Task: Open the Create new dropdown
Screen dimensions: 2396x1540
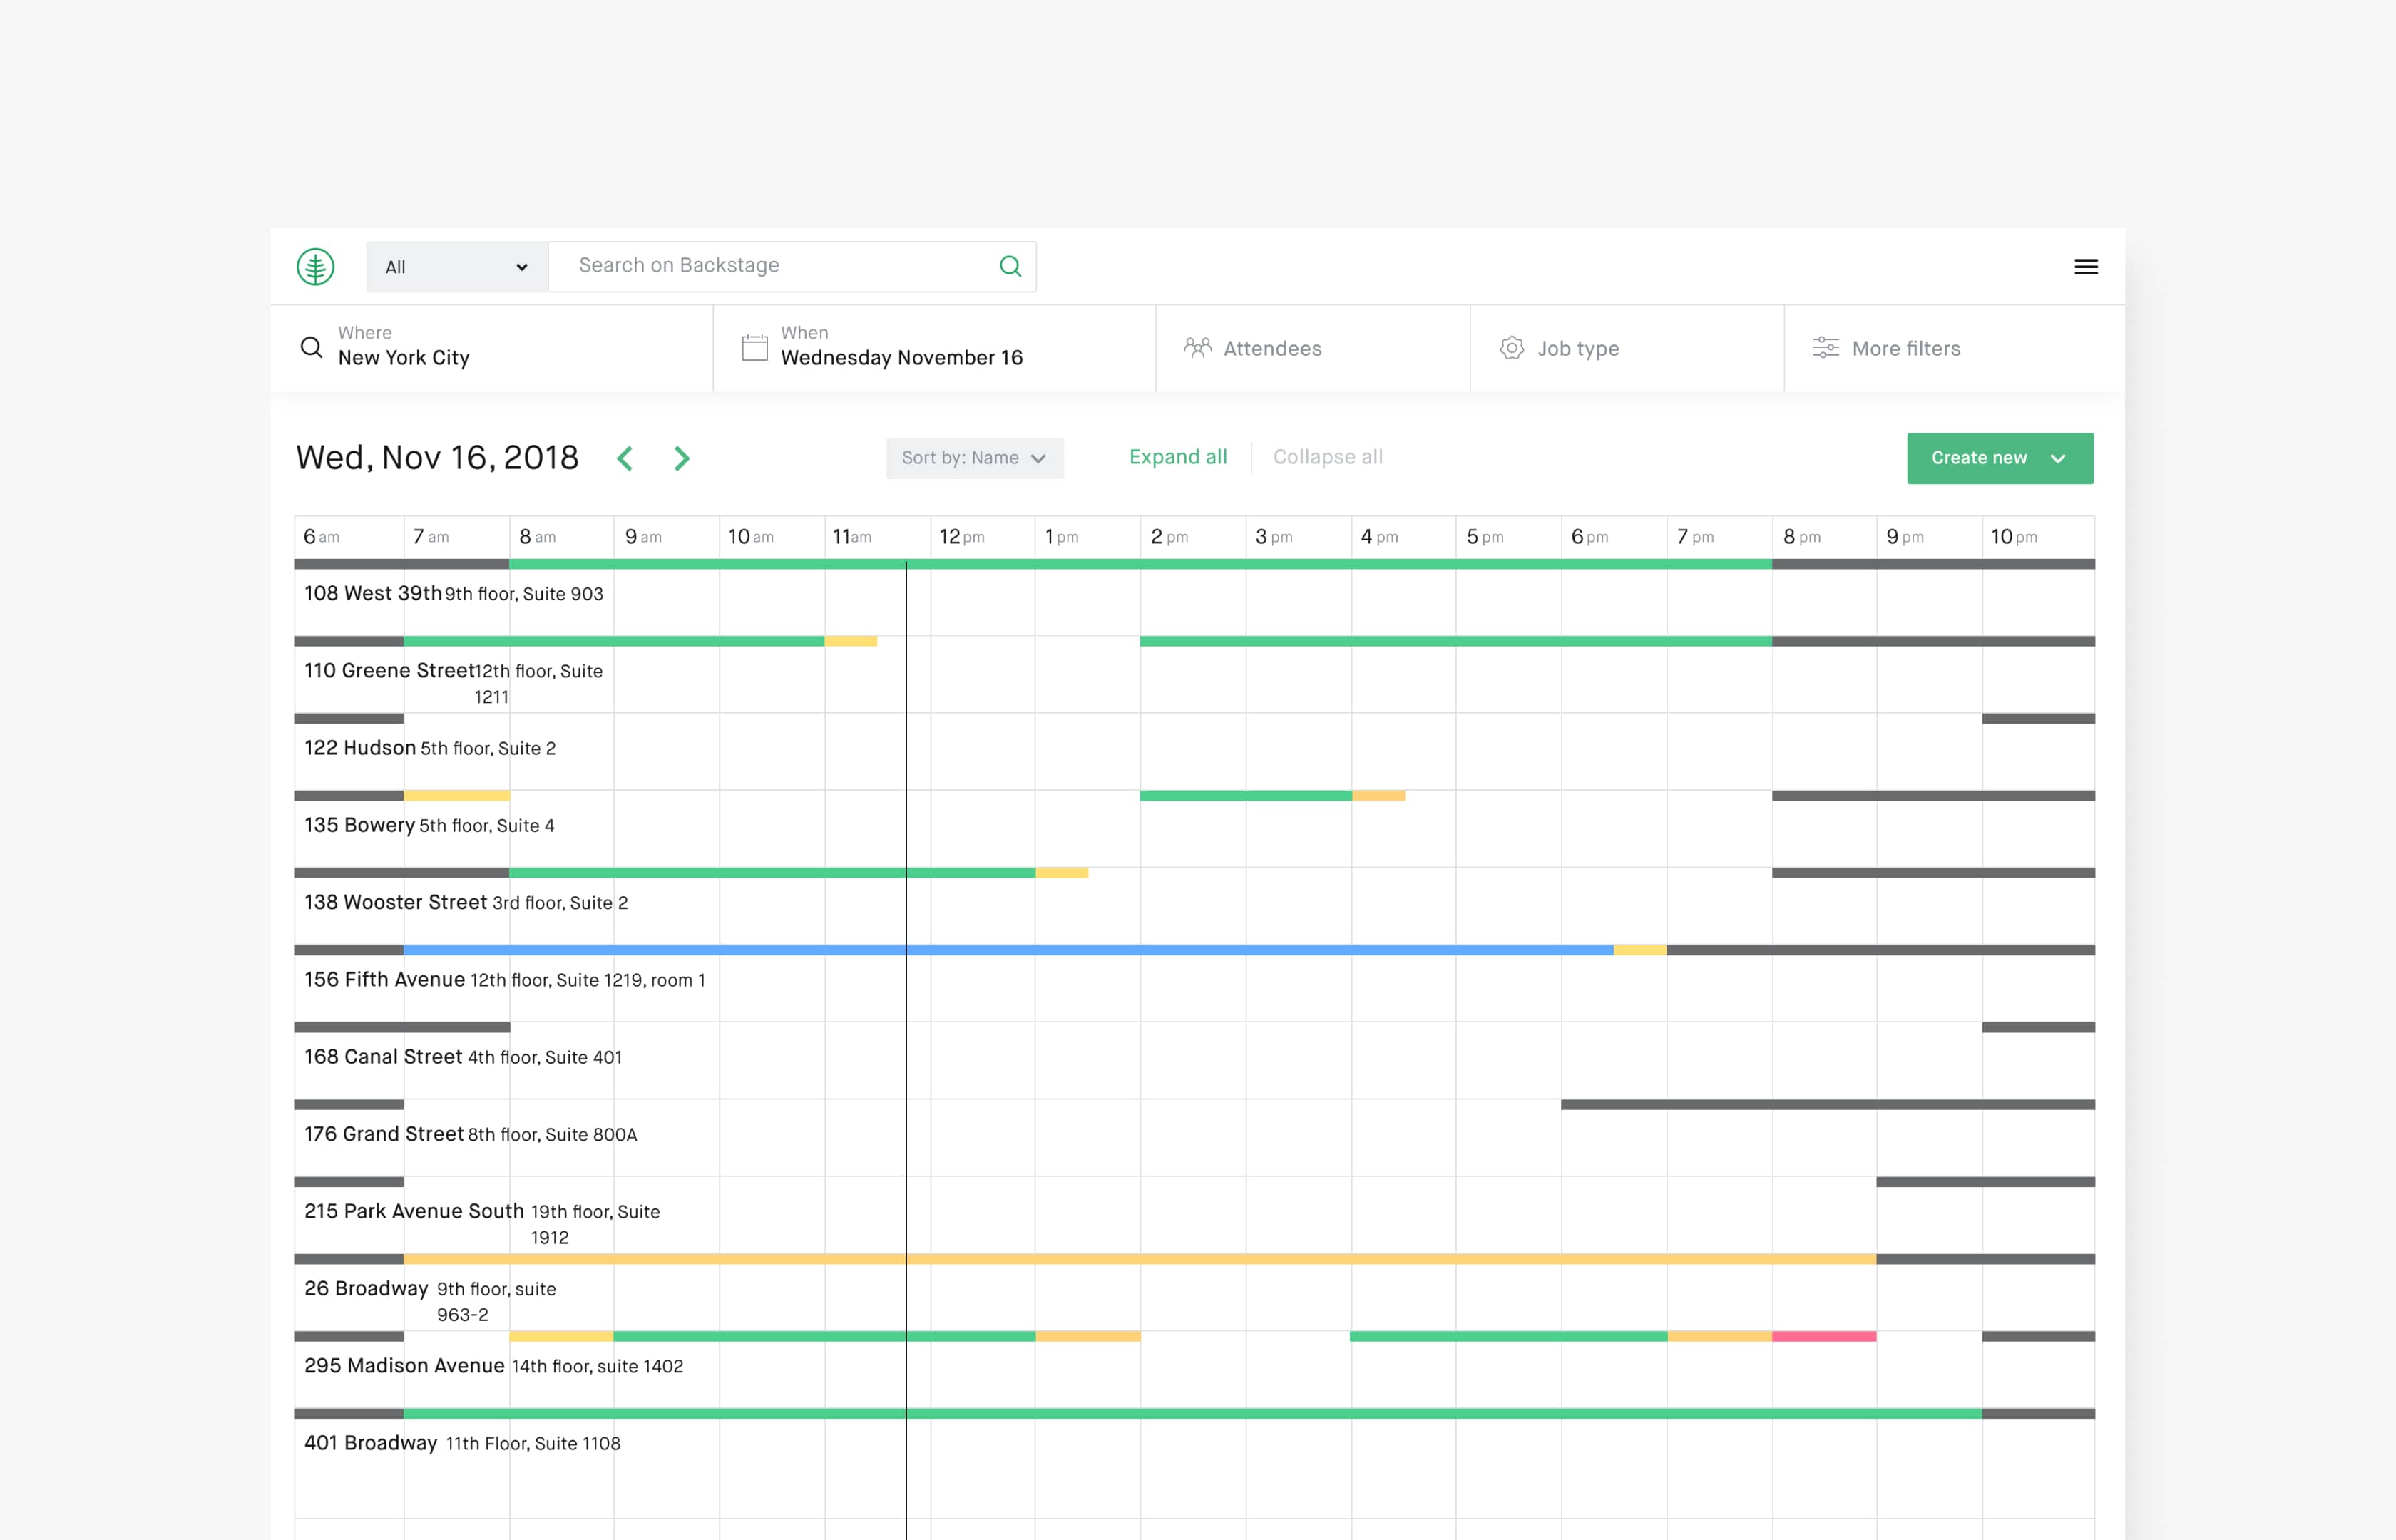Action: click(x=2061, y=458)
